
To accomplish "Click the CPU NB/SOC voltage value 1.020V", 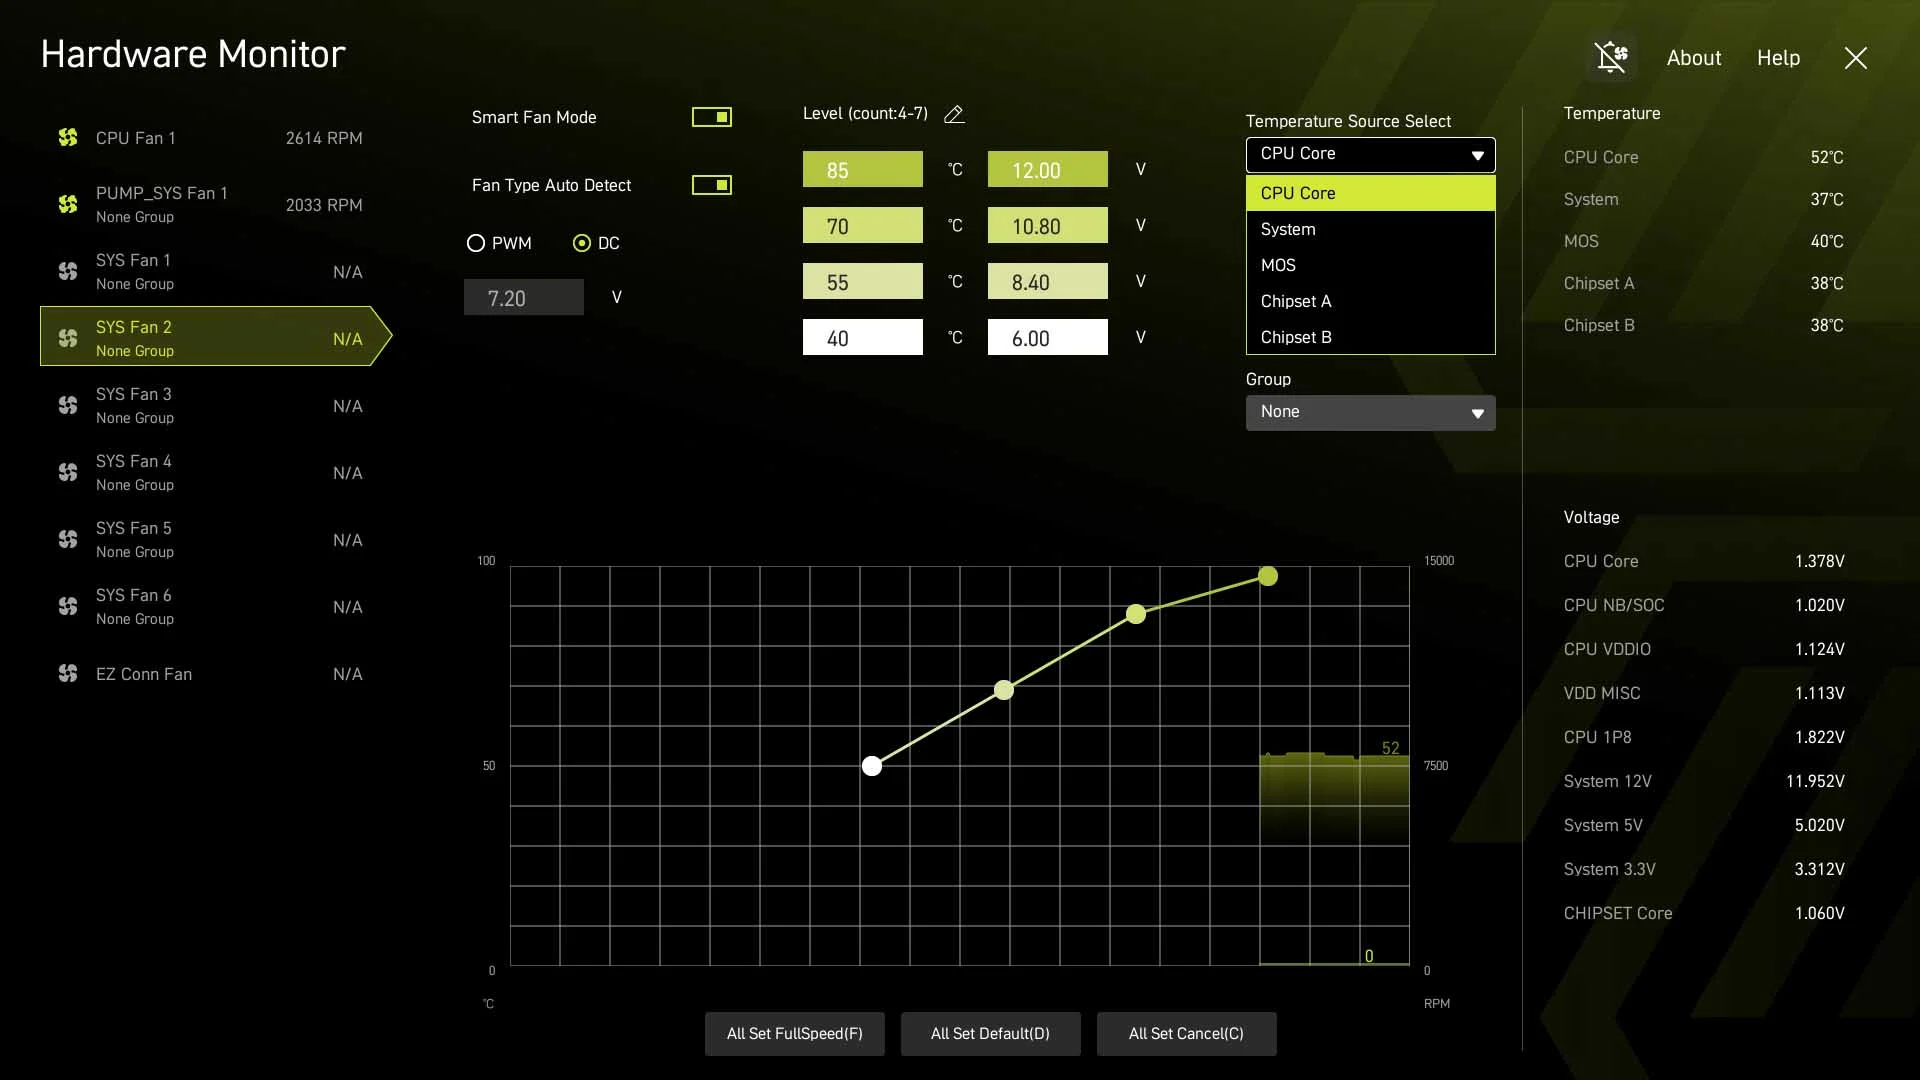I will 1819,605.
